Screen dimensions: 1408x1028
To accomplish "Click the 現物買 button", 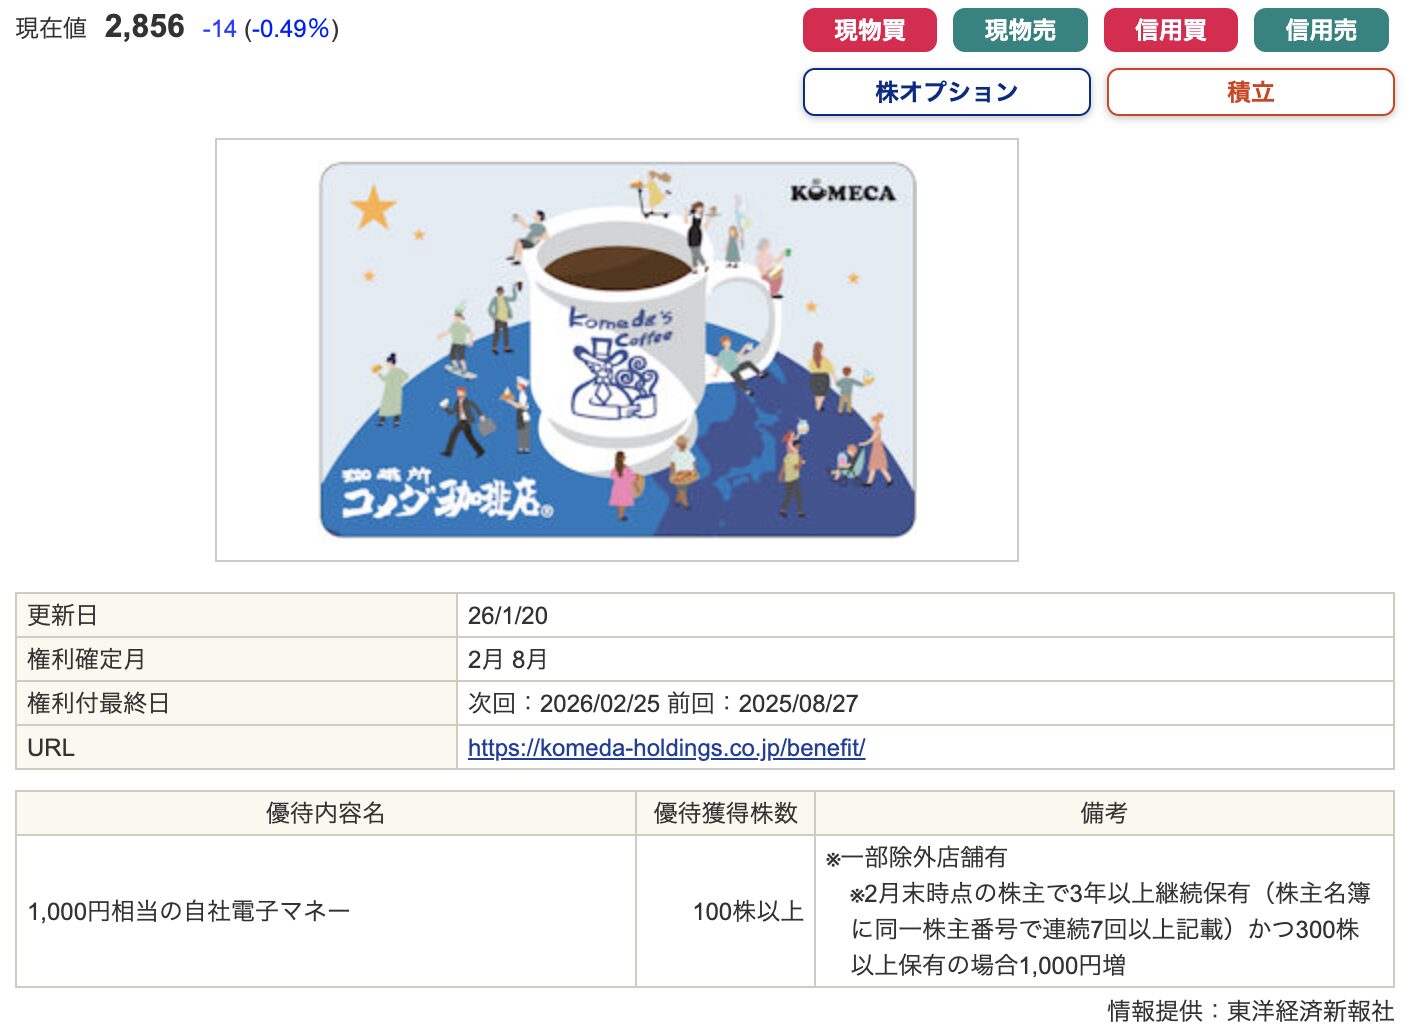I will coord(869,30).
